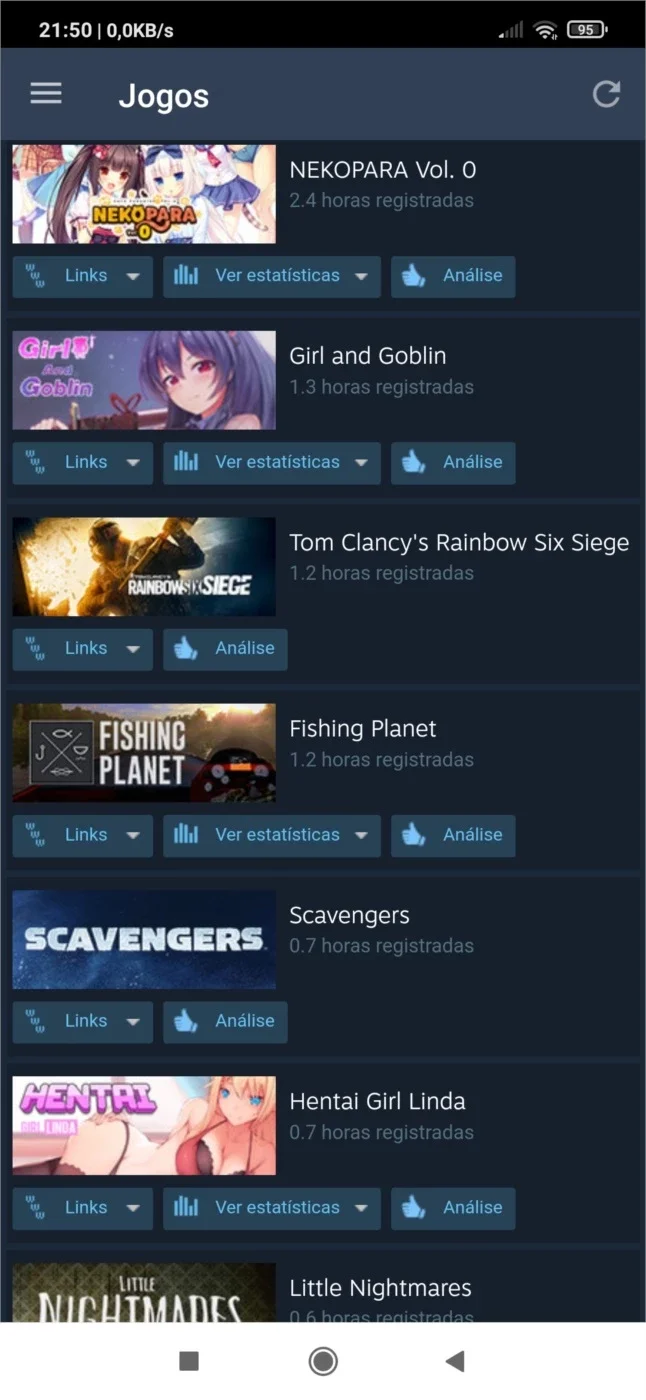Tap the Android home circle button
This screenshot has height=1400, width=646.
(x=323, y=1361)
